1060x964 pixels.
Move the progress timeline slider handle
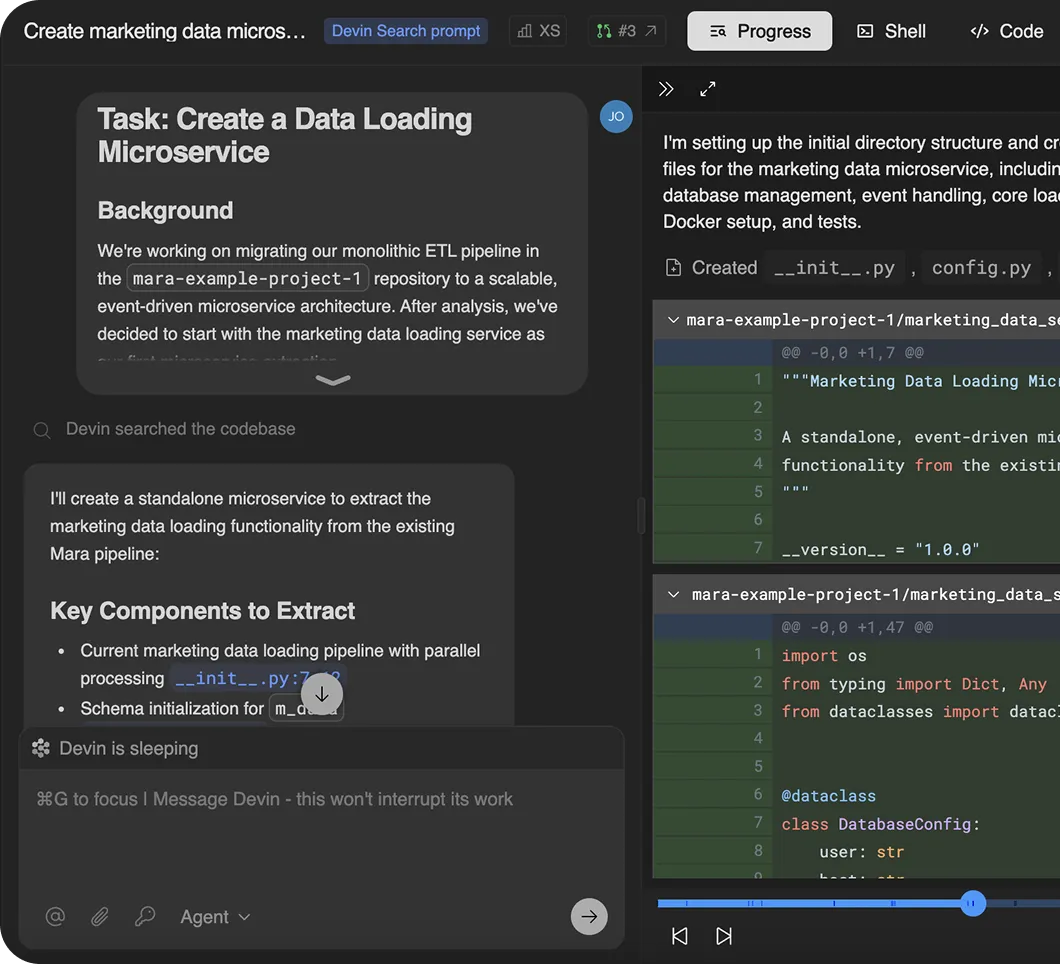[x=973, y=903]
